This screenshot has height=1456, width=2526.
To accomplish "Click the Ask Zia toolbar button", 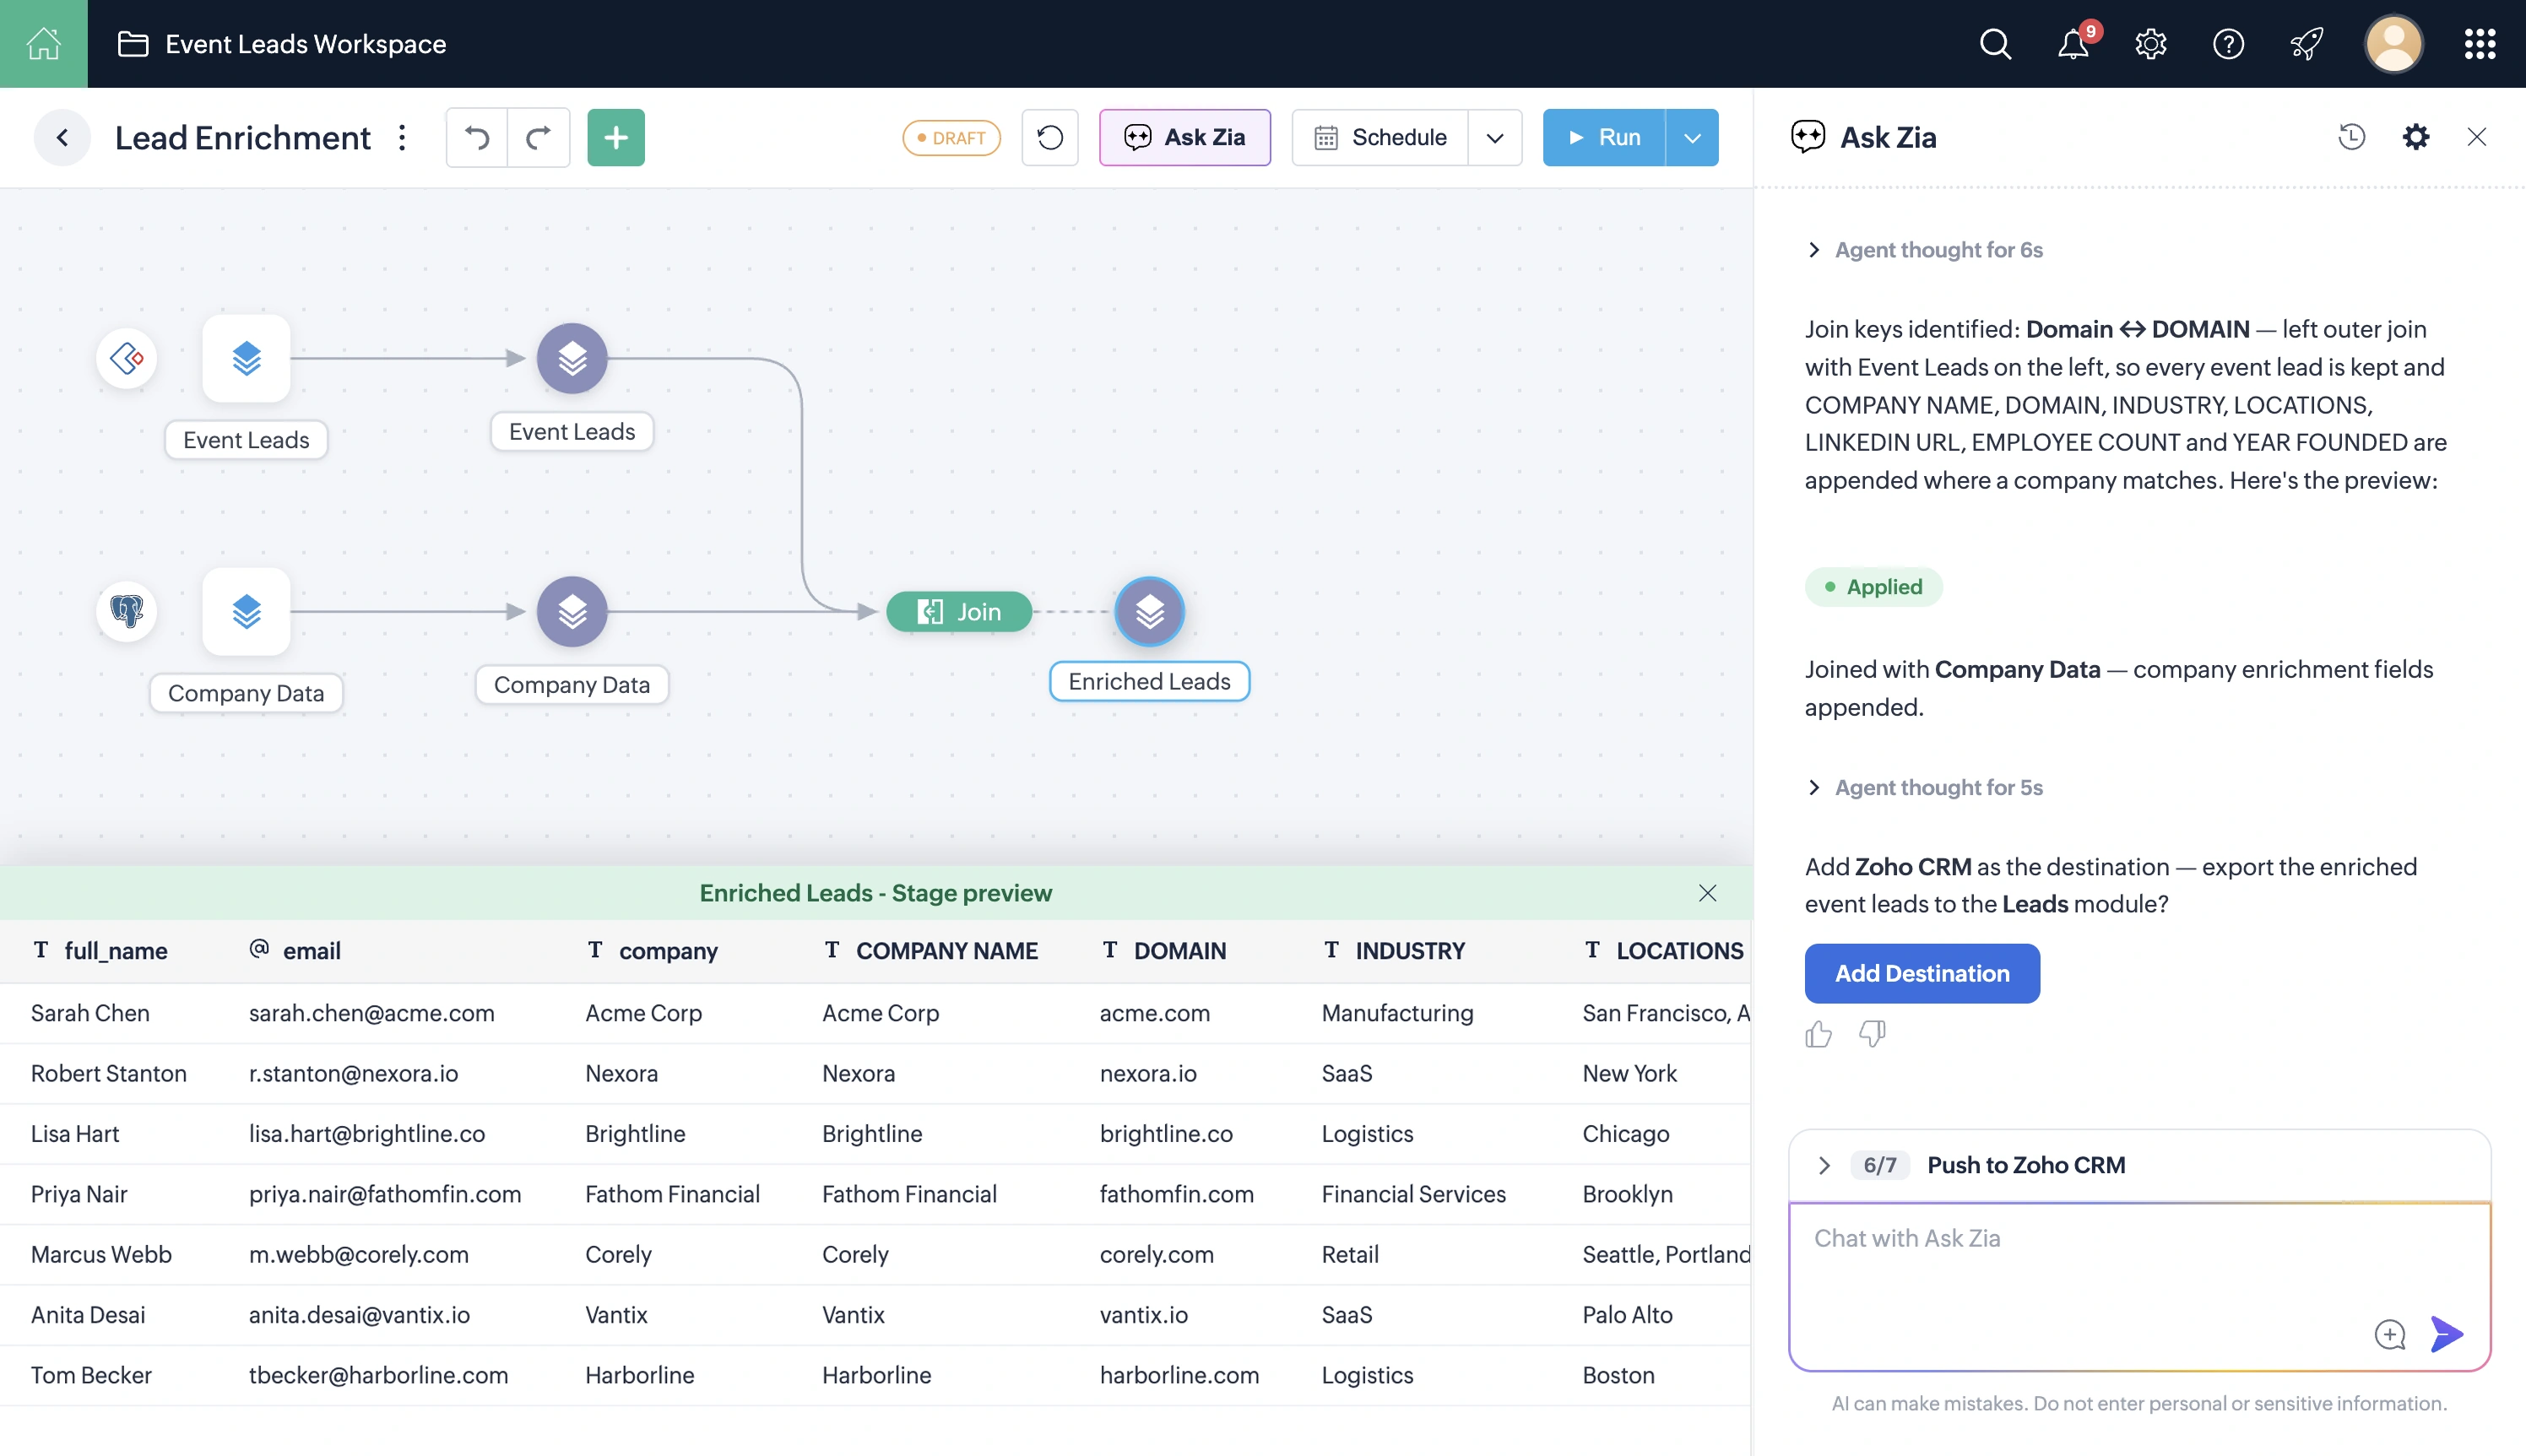I will 1185,137.
